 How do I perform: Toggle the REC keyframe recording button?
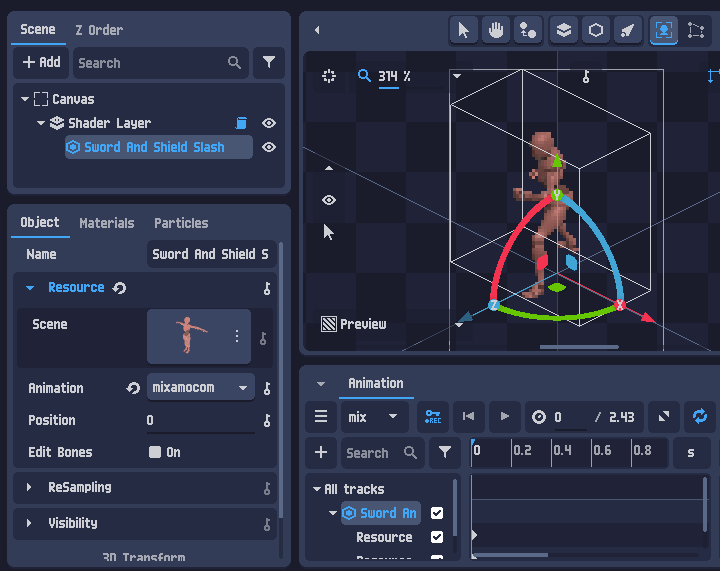coord(433,416)
